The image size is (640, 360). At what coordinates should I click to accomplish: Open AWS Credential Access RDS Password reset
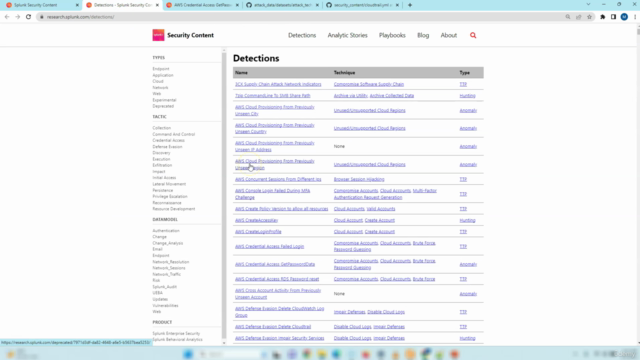[277, 279]
